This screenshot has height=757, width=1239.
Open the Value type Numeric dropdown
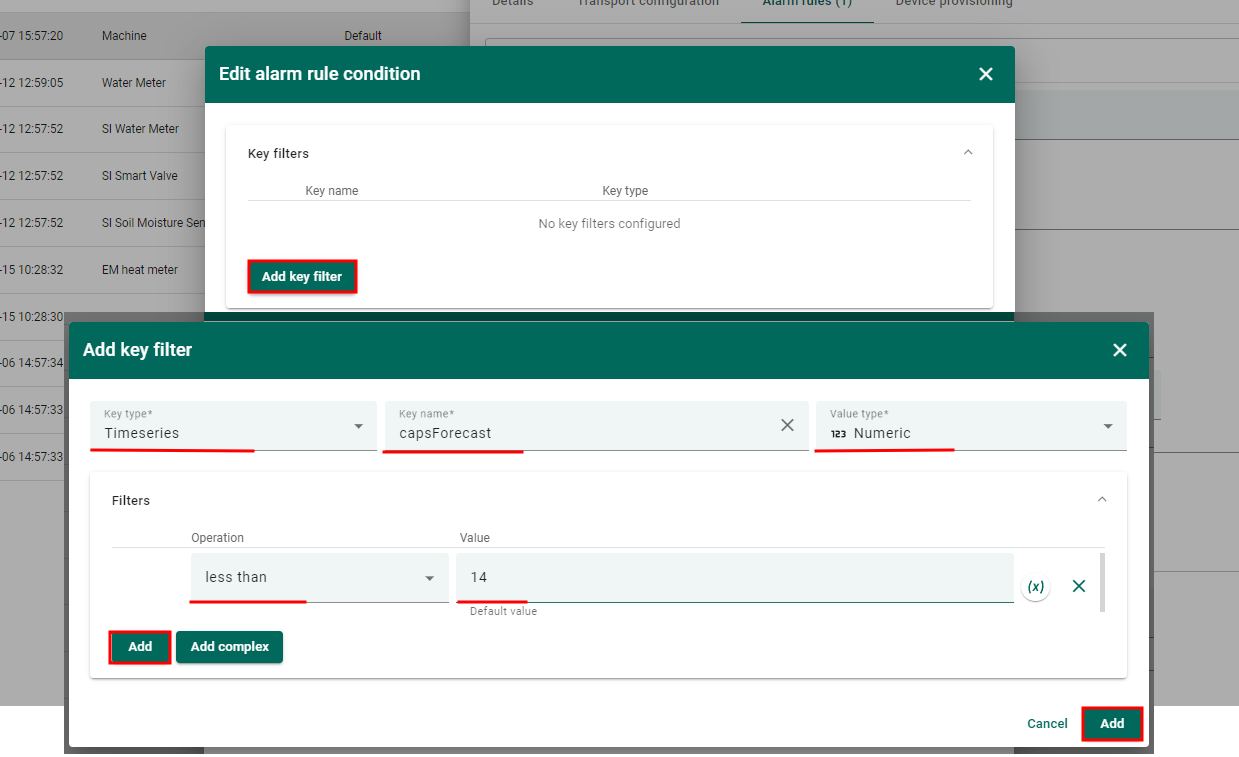click(x=970, y=427)
